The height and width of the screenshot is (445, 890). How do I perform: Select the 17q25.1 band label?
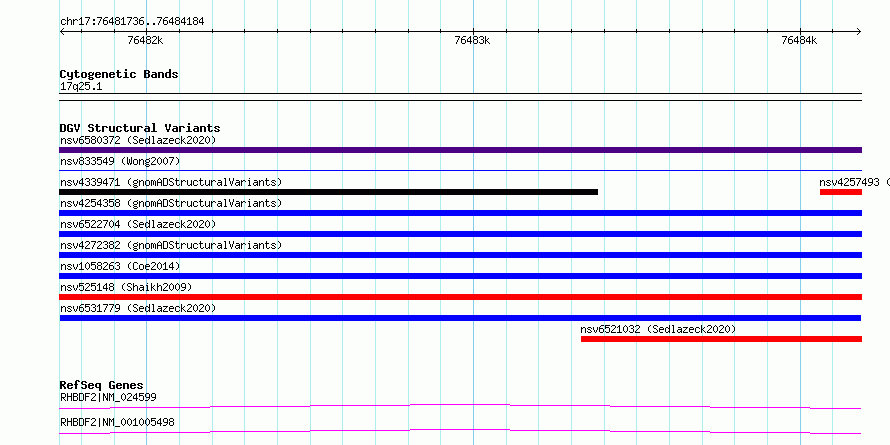(81, 87)
